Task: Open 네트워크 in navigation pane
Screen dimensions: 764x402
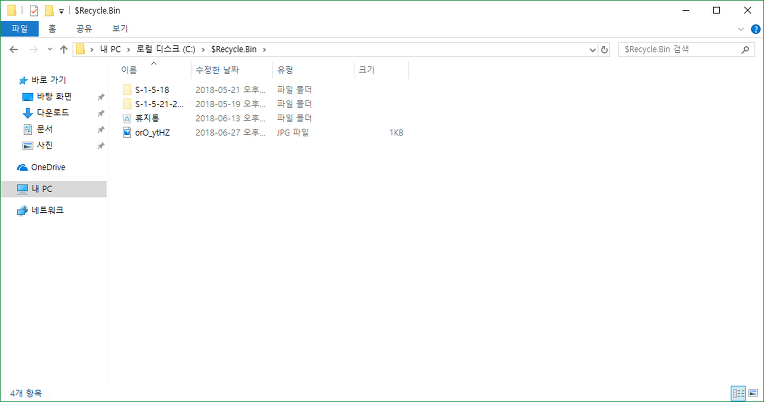Action: tap(47, 210)
